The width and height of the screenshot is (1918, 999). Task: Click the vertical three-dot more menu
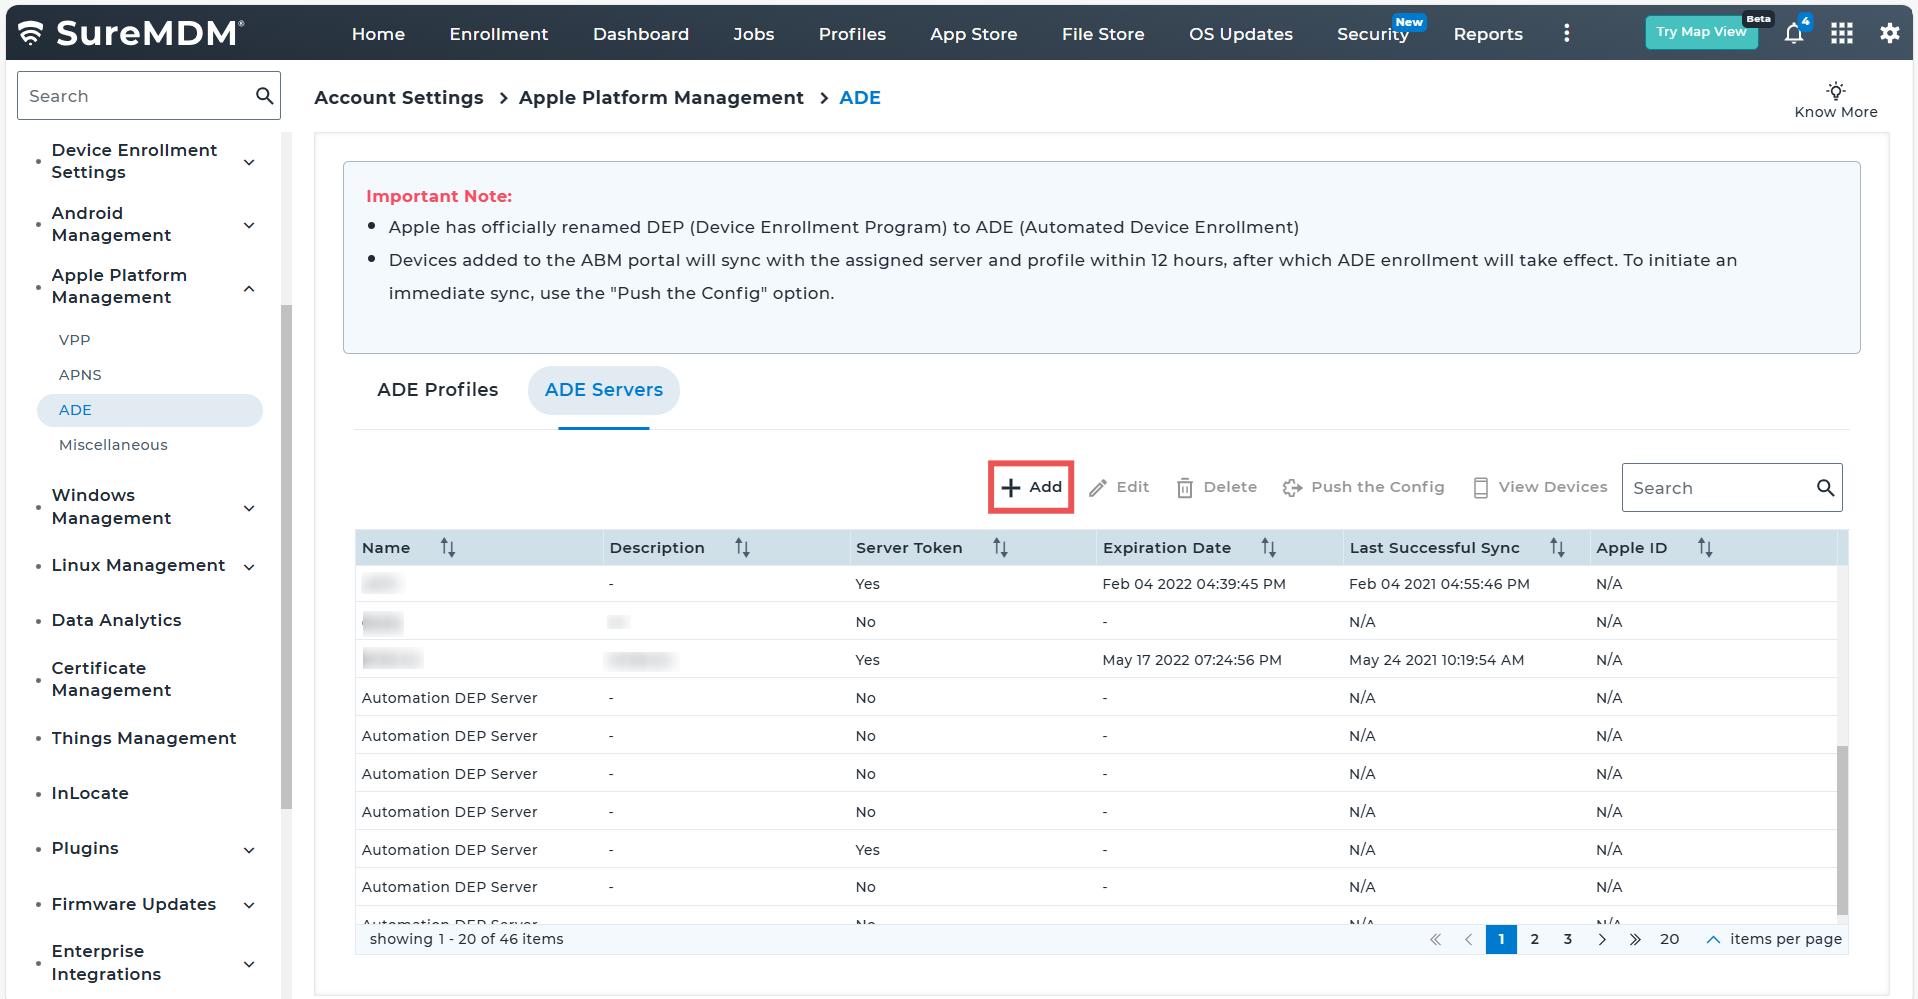coord(1566,34)
